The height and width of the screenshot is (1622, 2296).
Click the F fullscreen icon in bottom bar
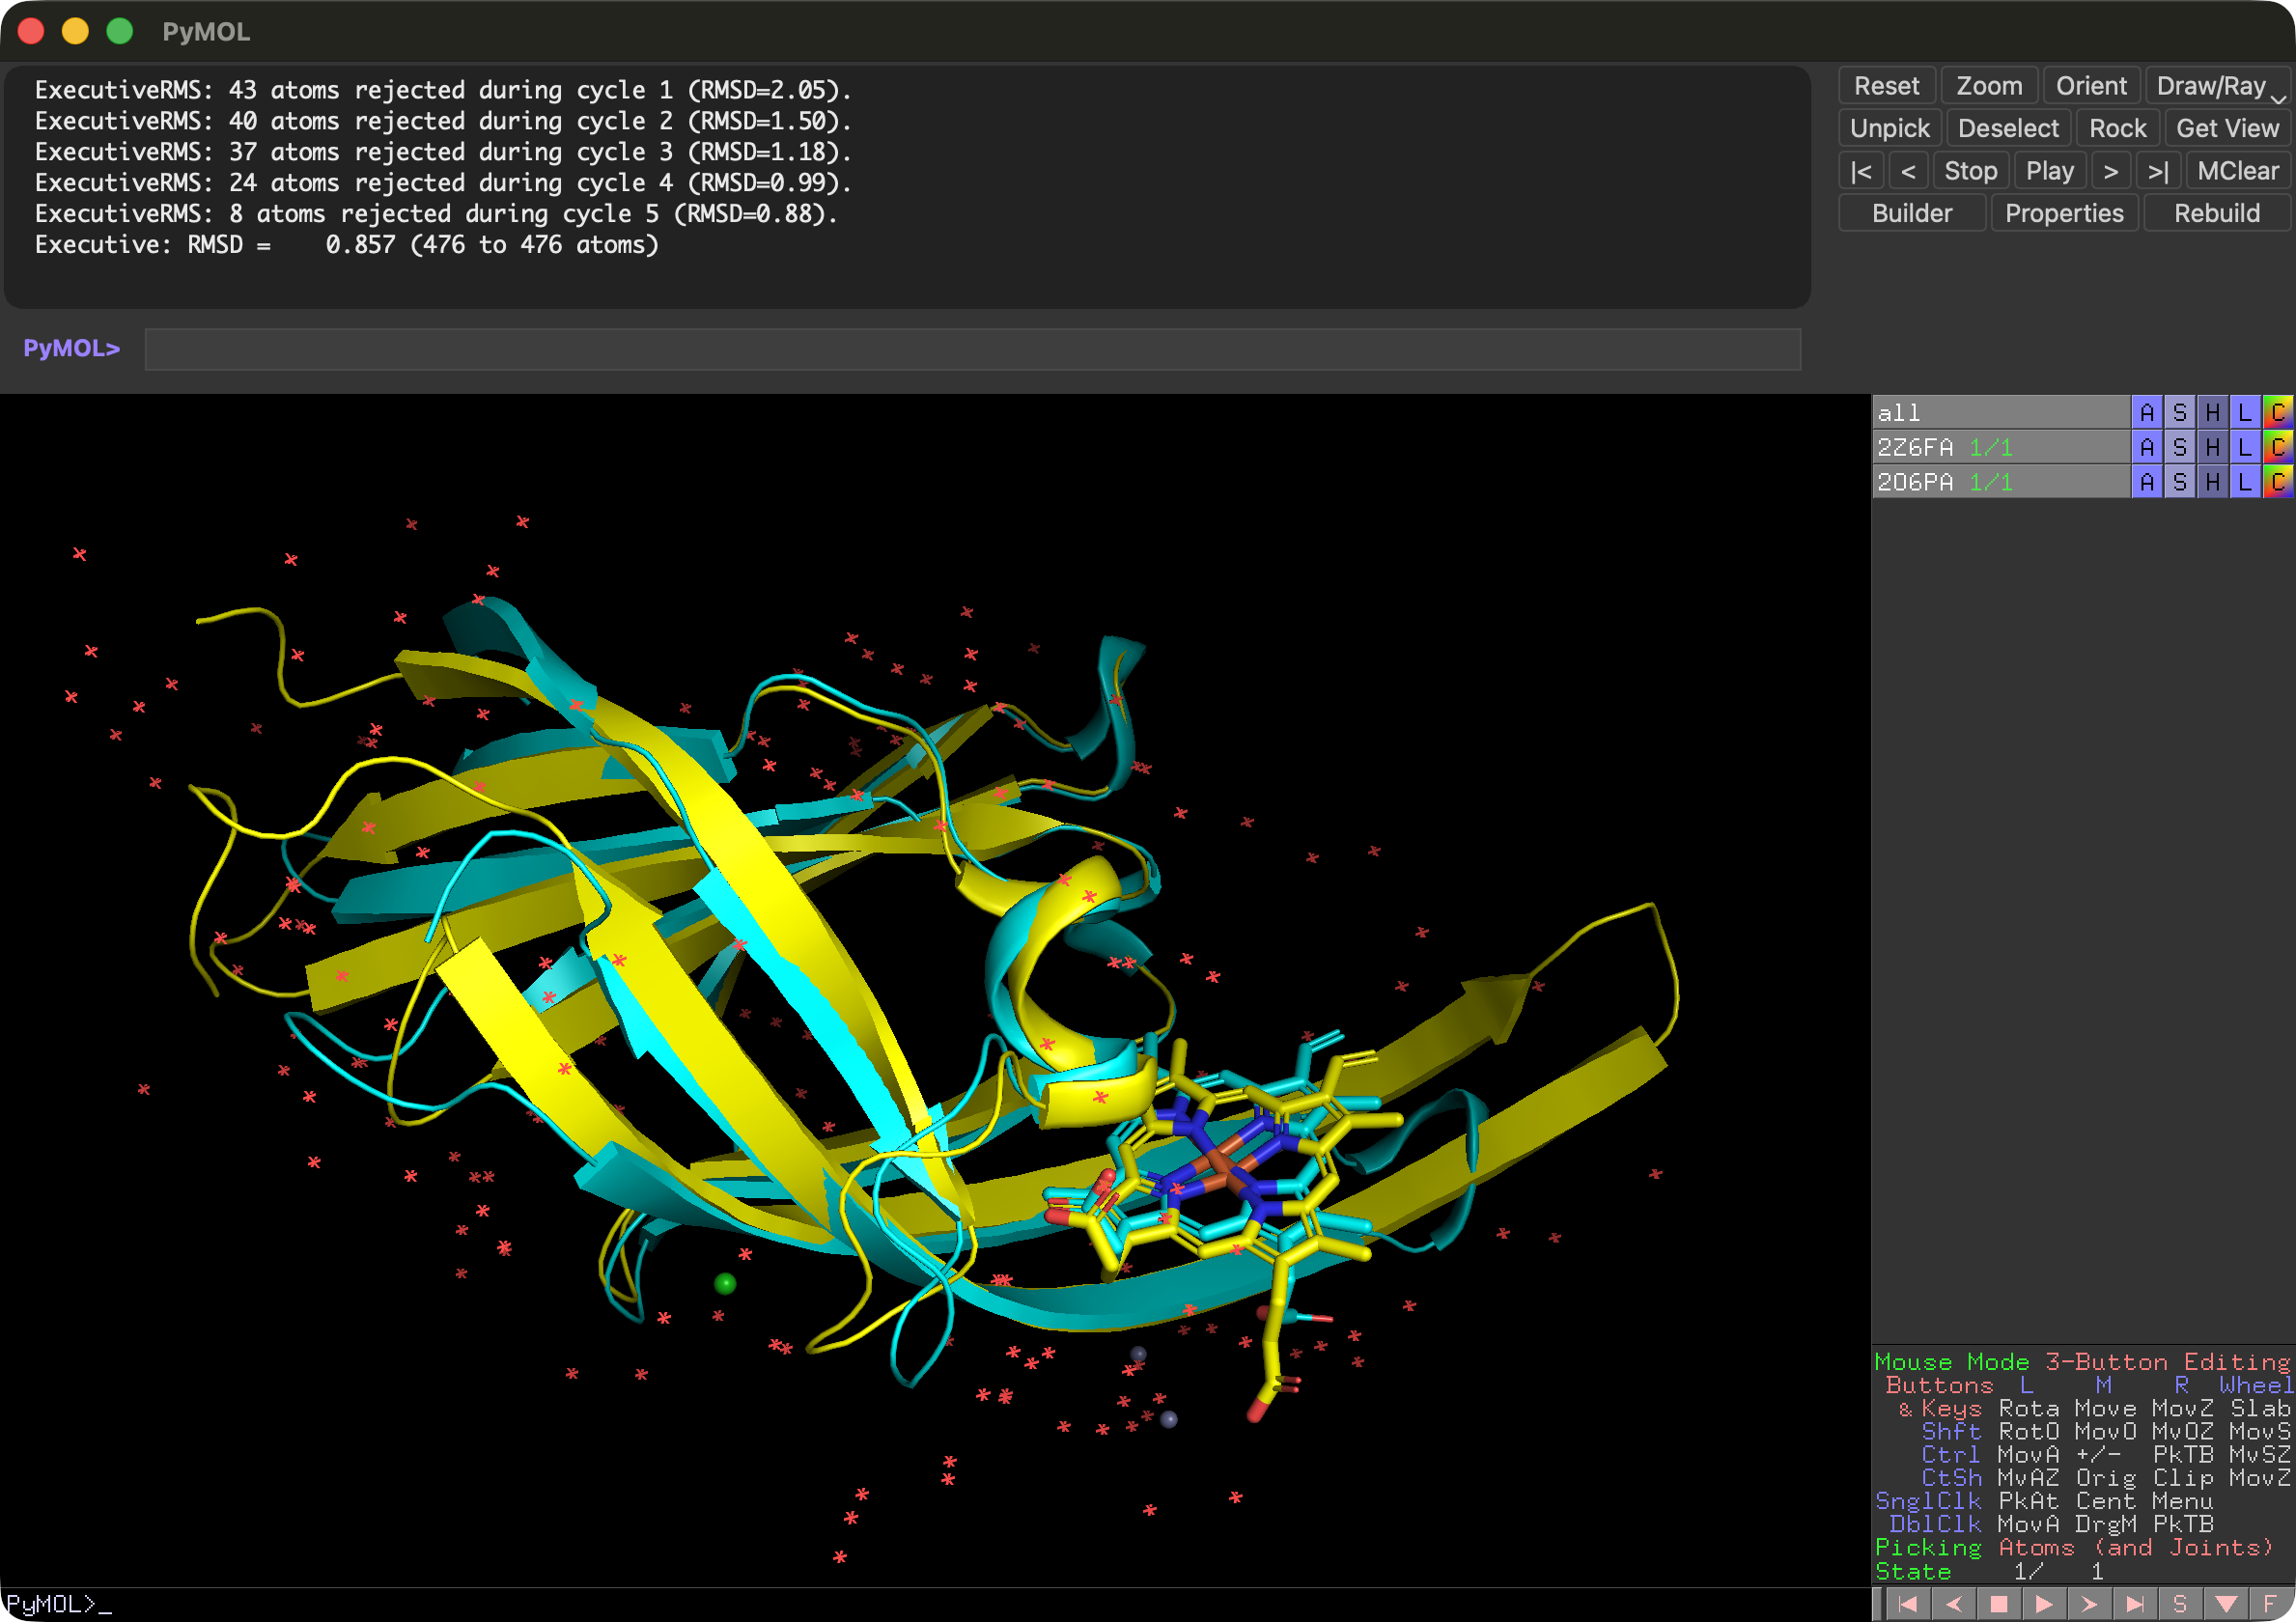pos(2270,1603)
